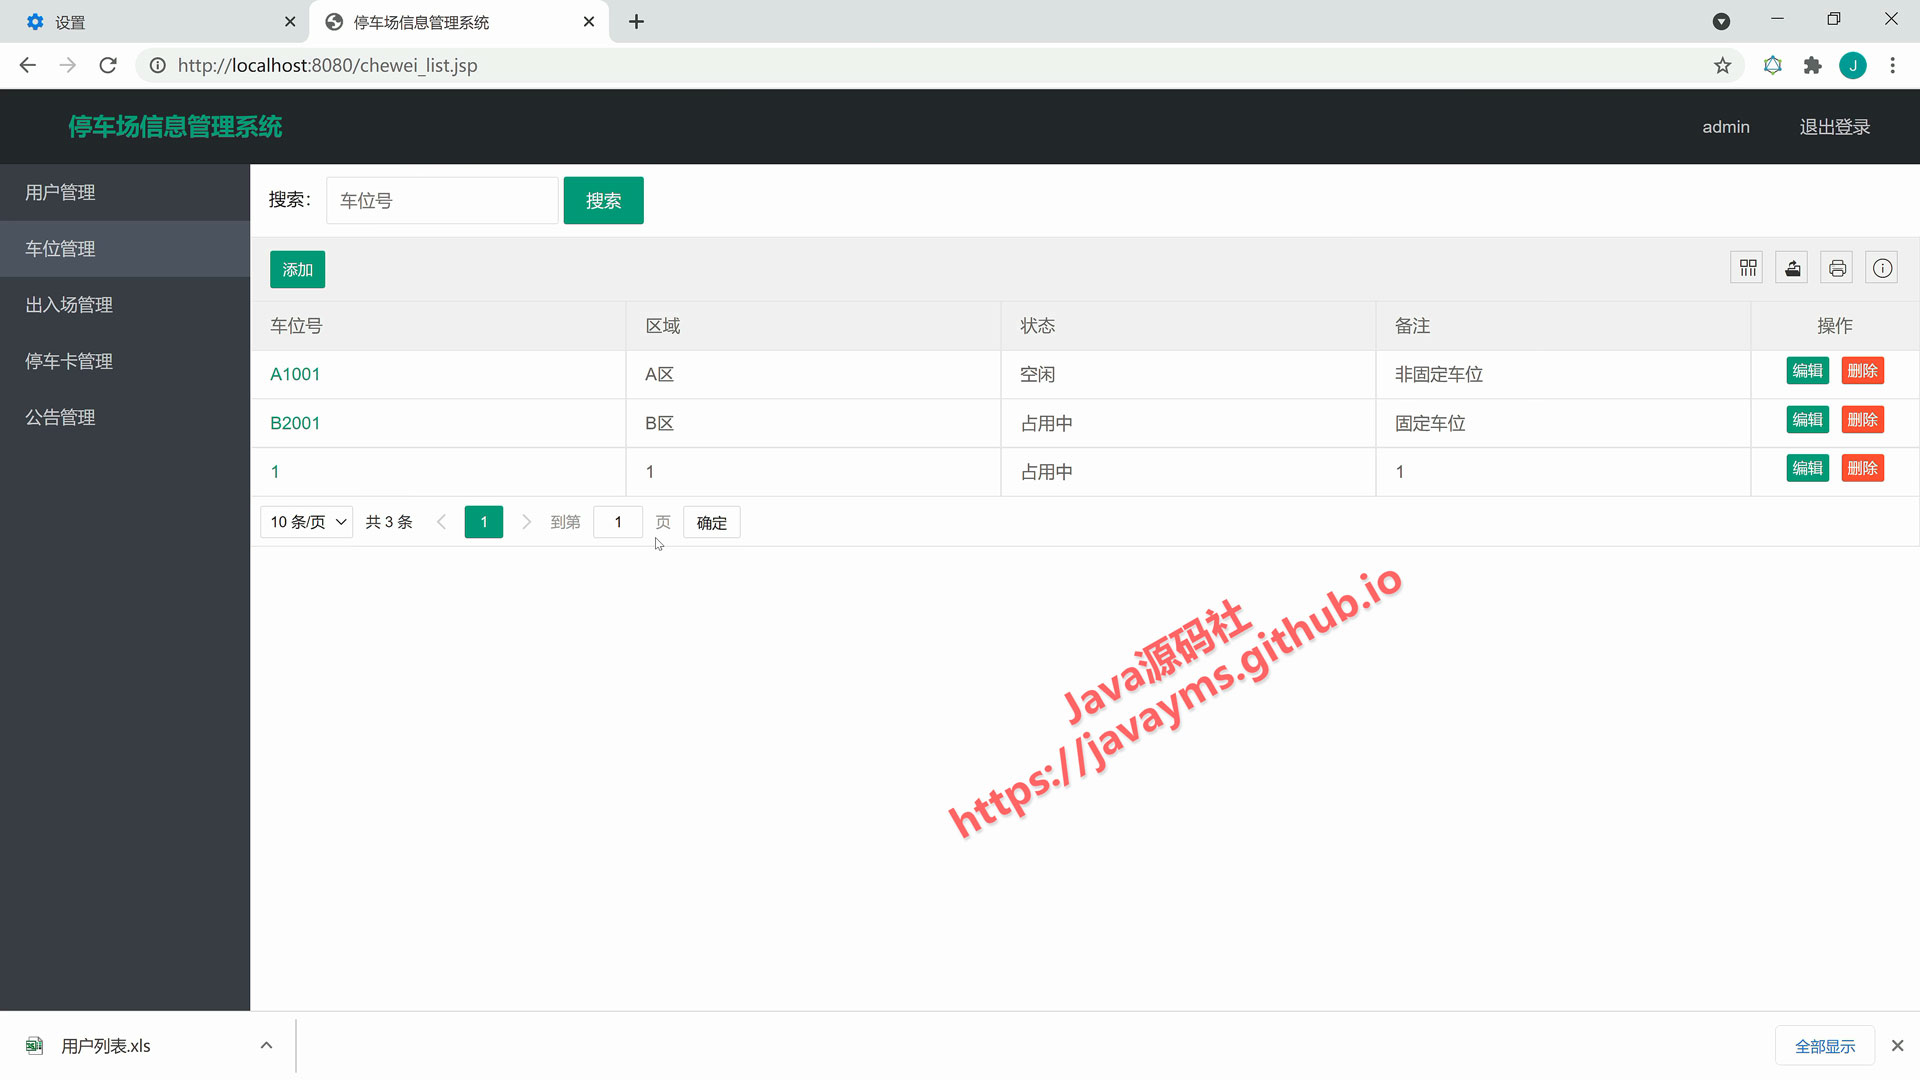The width and height of the screenshot is (1920, 1080).
Task: Click the jump-to-page number input
Action: pos(618,522)
